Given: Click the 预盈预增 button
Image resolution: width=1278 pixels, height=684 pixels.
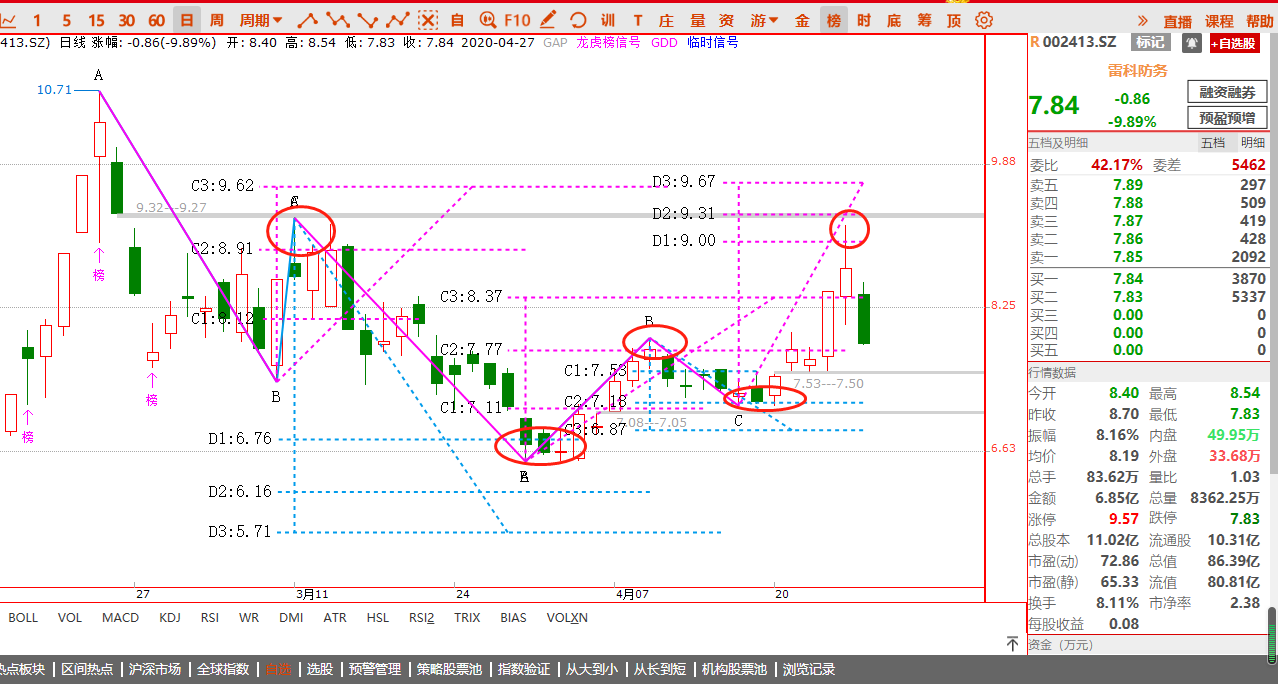Looking at the screenshot, I should click(1227, 118).
